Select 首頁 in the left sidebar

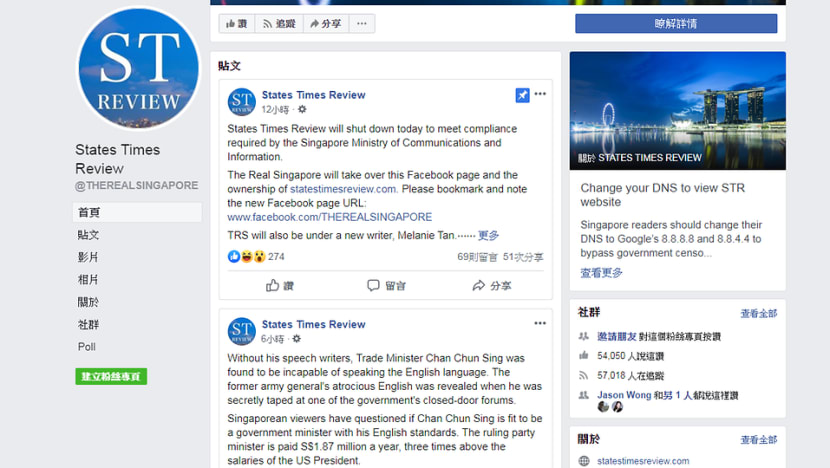coord(137,212)
